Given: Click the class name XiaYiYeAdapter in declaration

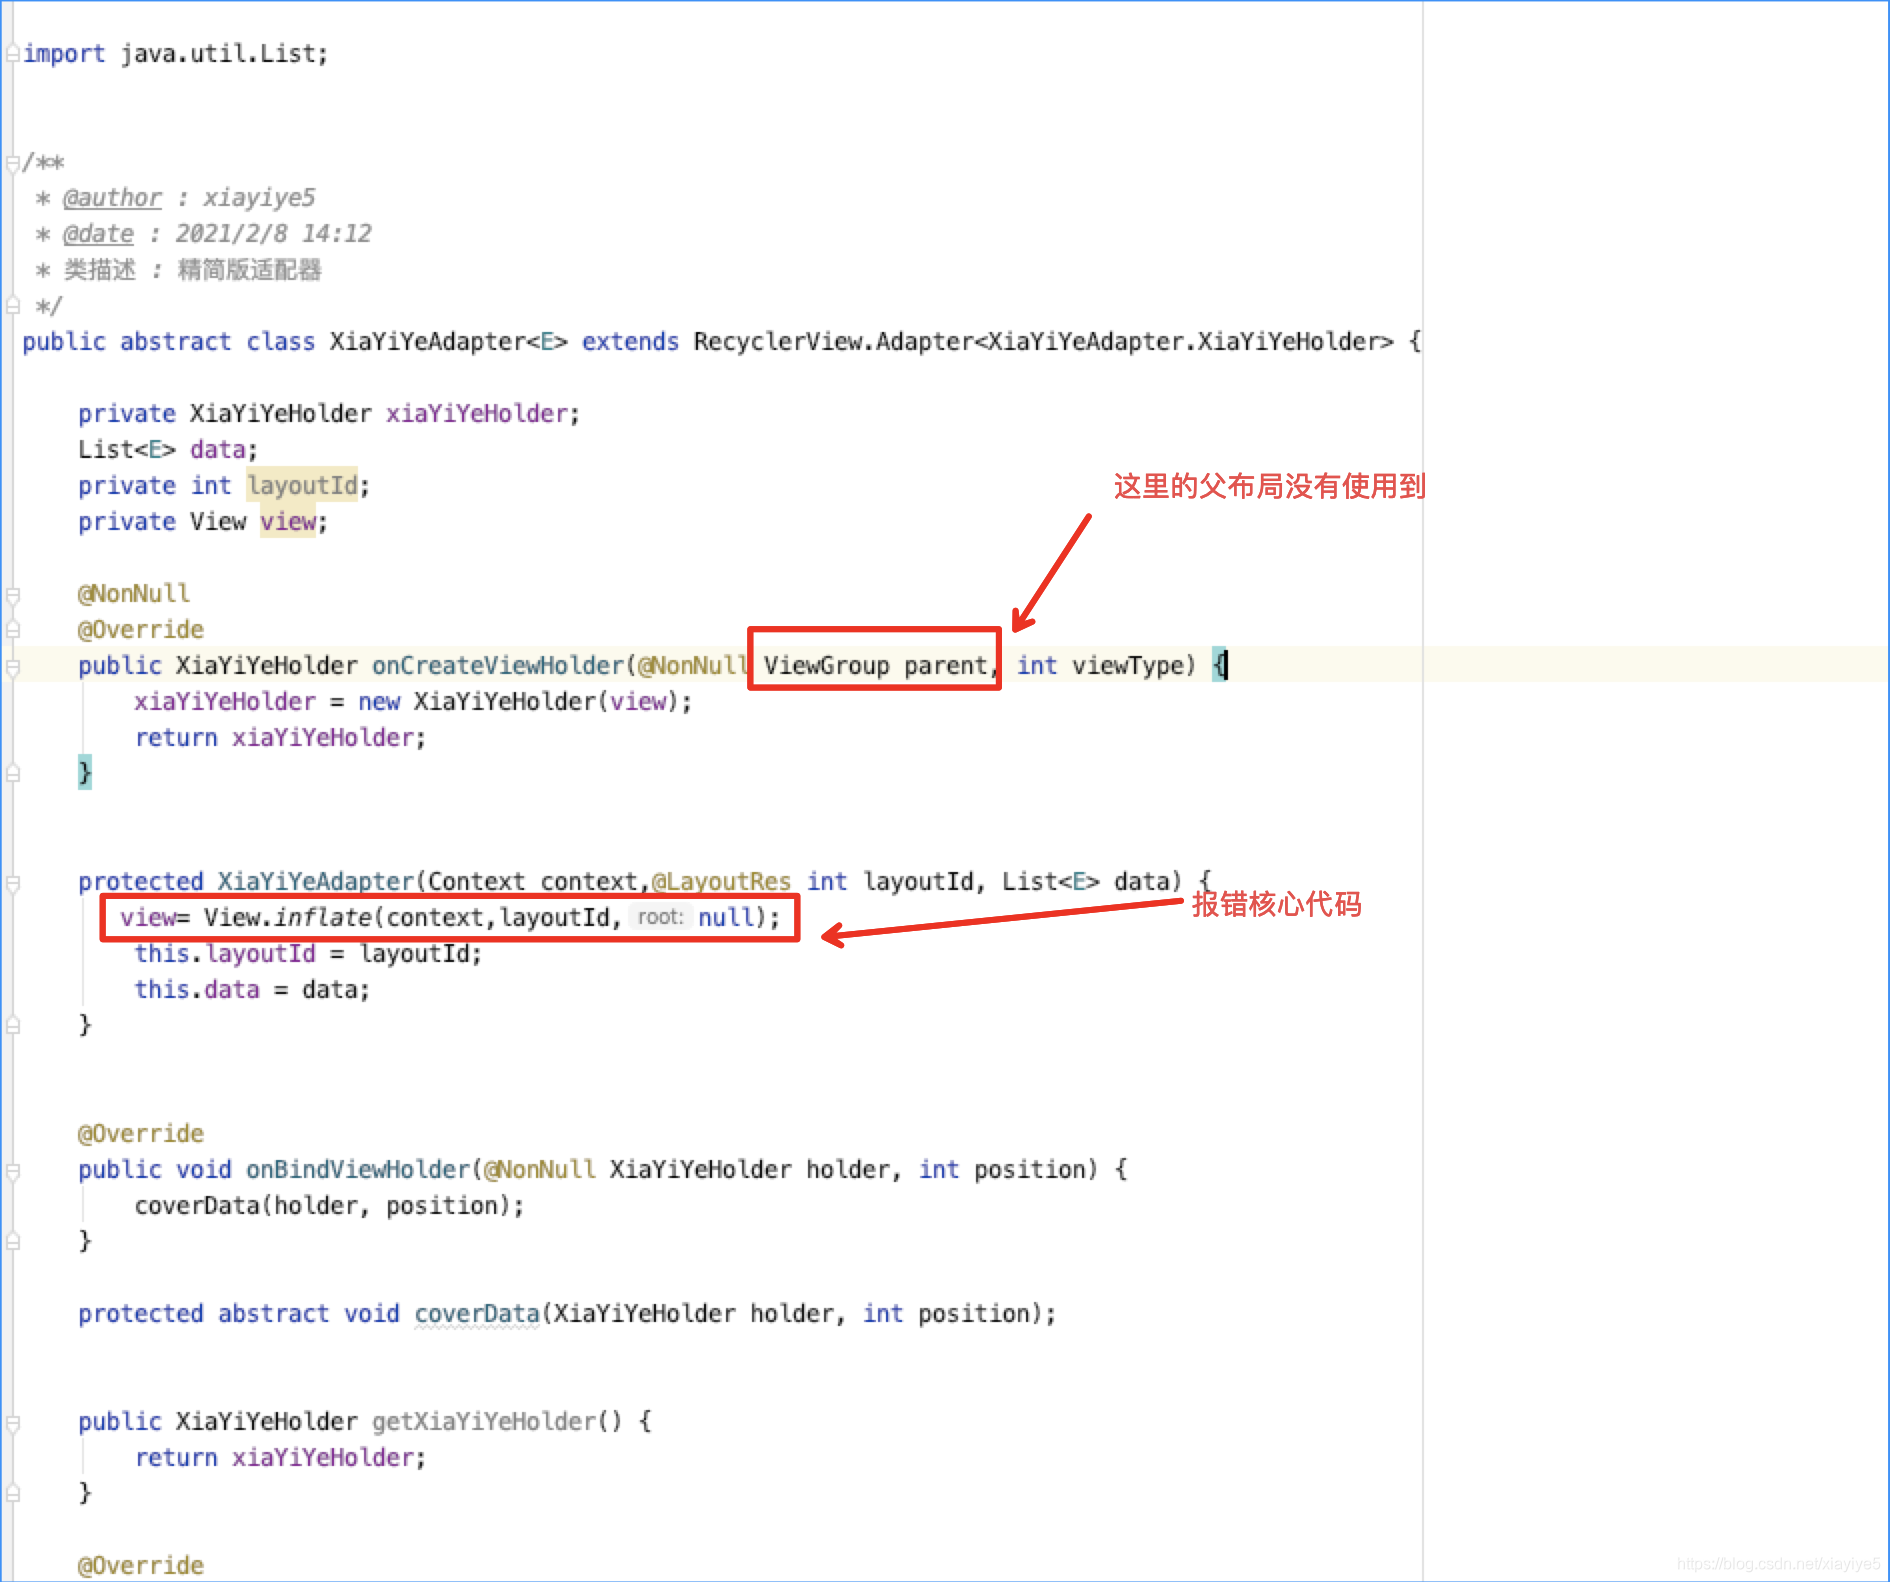Looking at the screenshot, I should (x=428, y=342).
